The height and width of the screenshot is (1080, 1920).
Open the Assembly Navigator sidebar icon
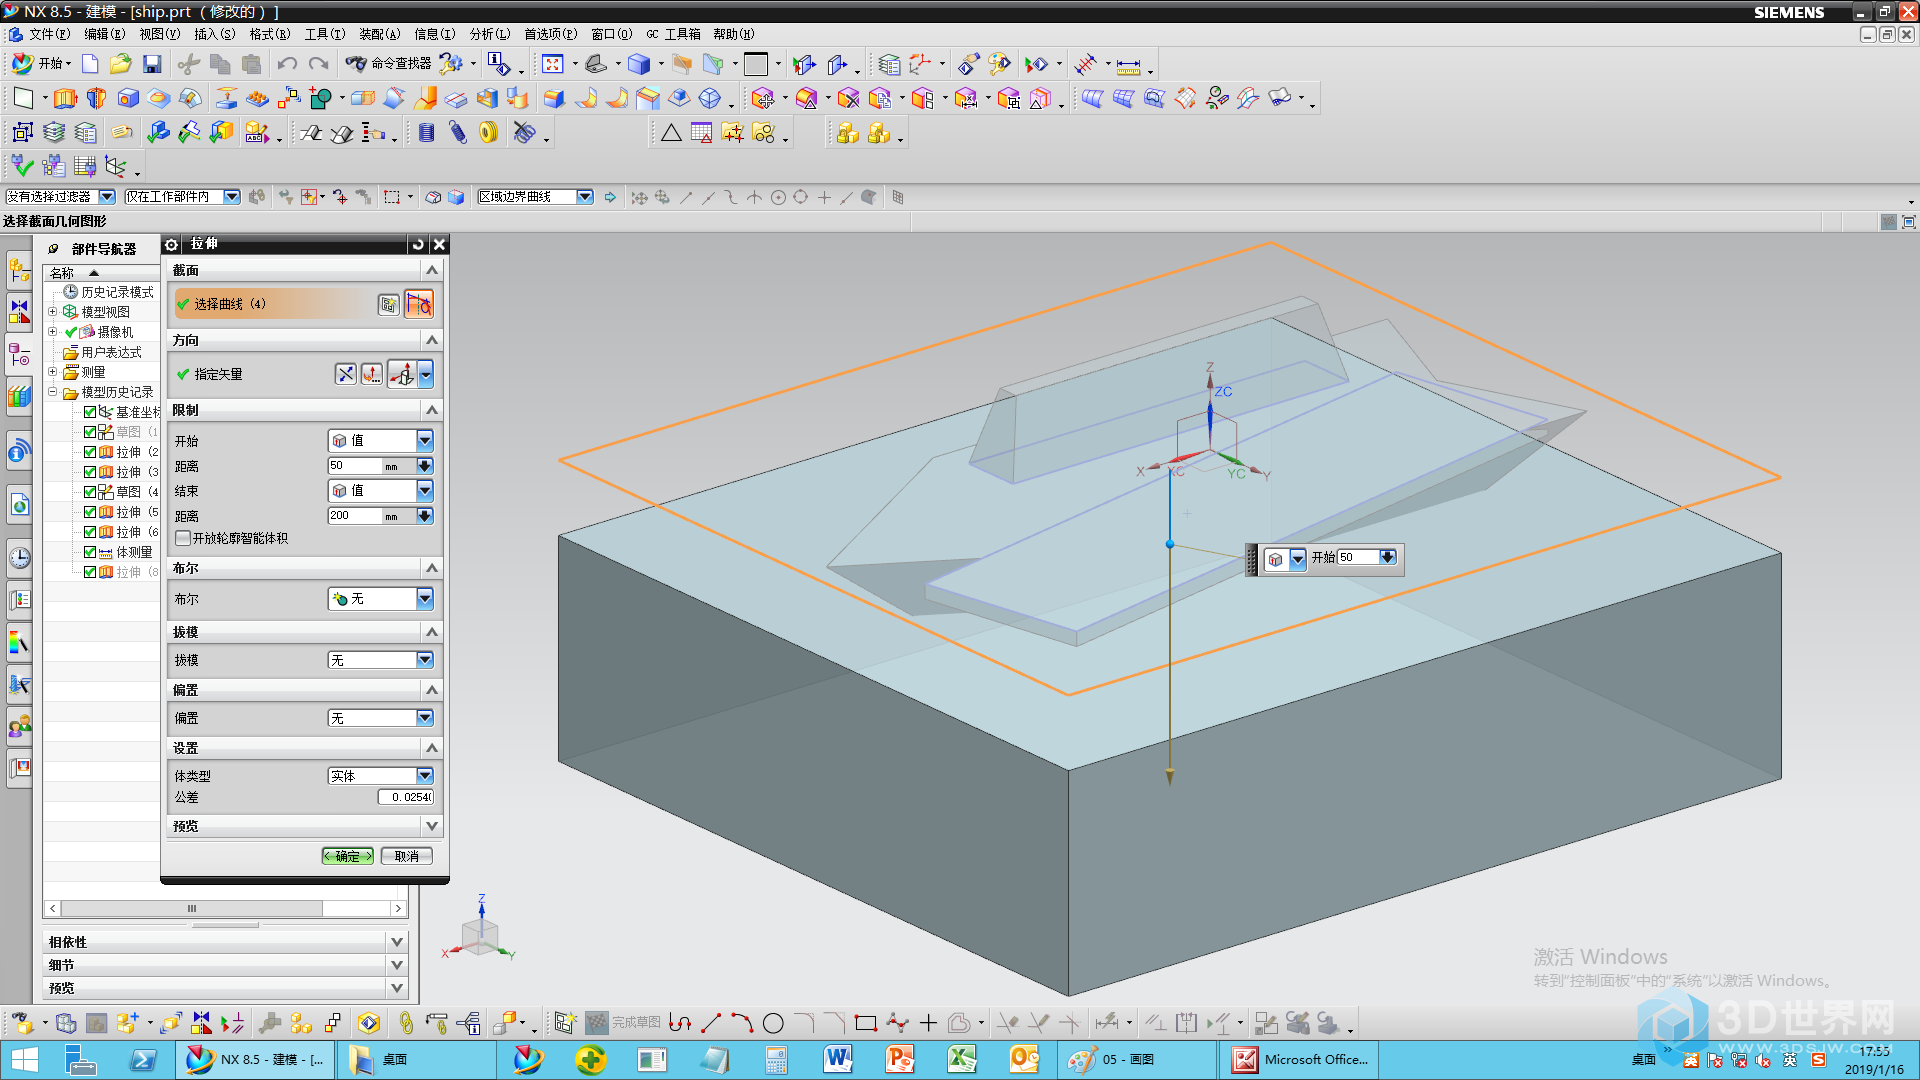point(19,270)
